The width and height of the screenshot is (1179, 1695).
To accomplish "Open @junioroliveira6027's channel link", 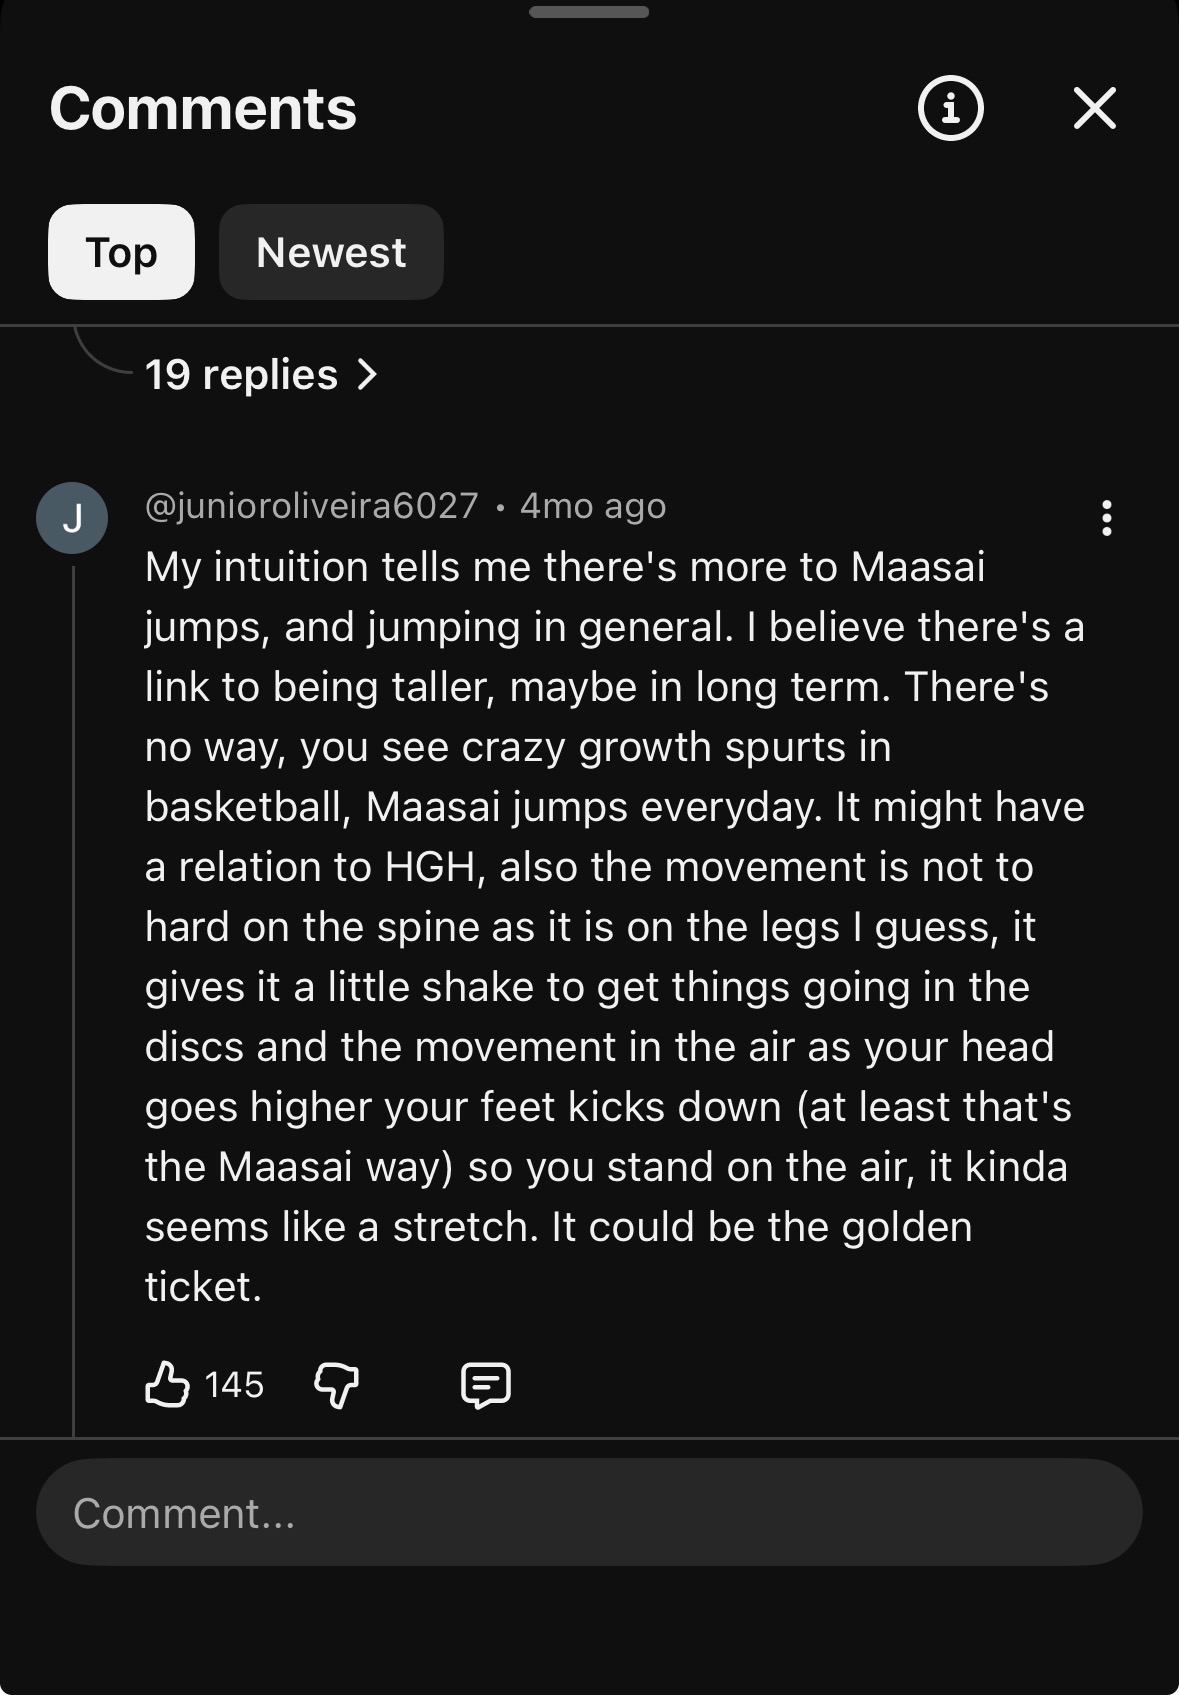I will [312, 506].
